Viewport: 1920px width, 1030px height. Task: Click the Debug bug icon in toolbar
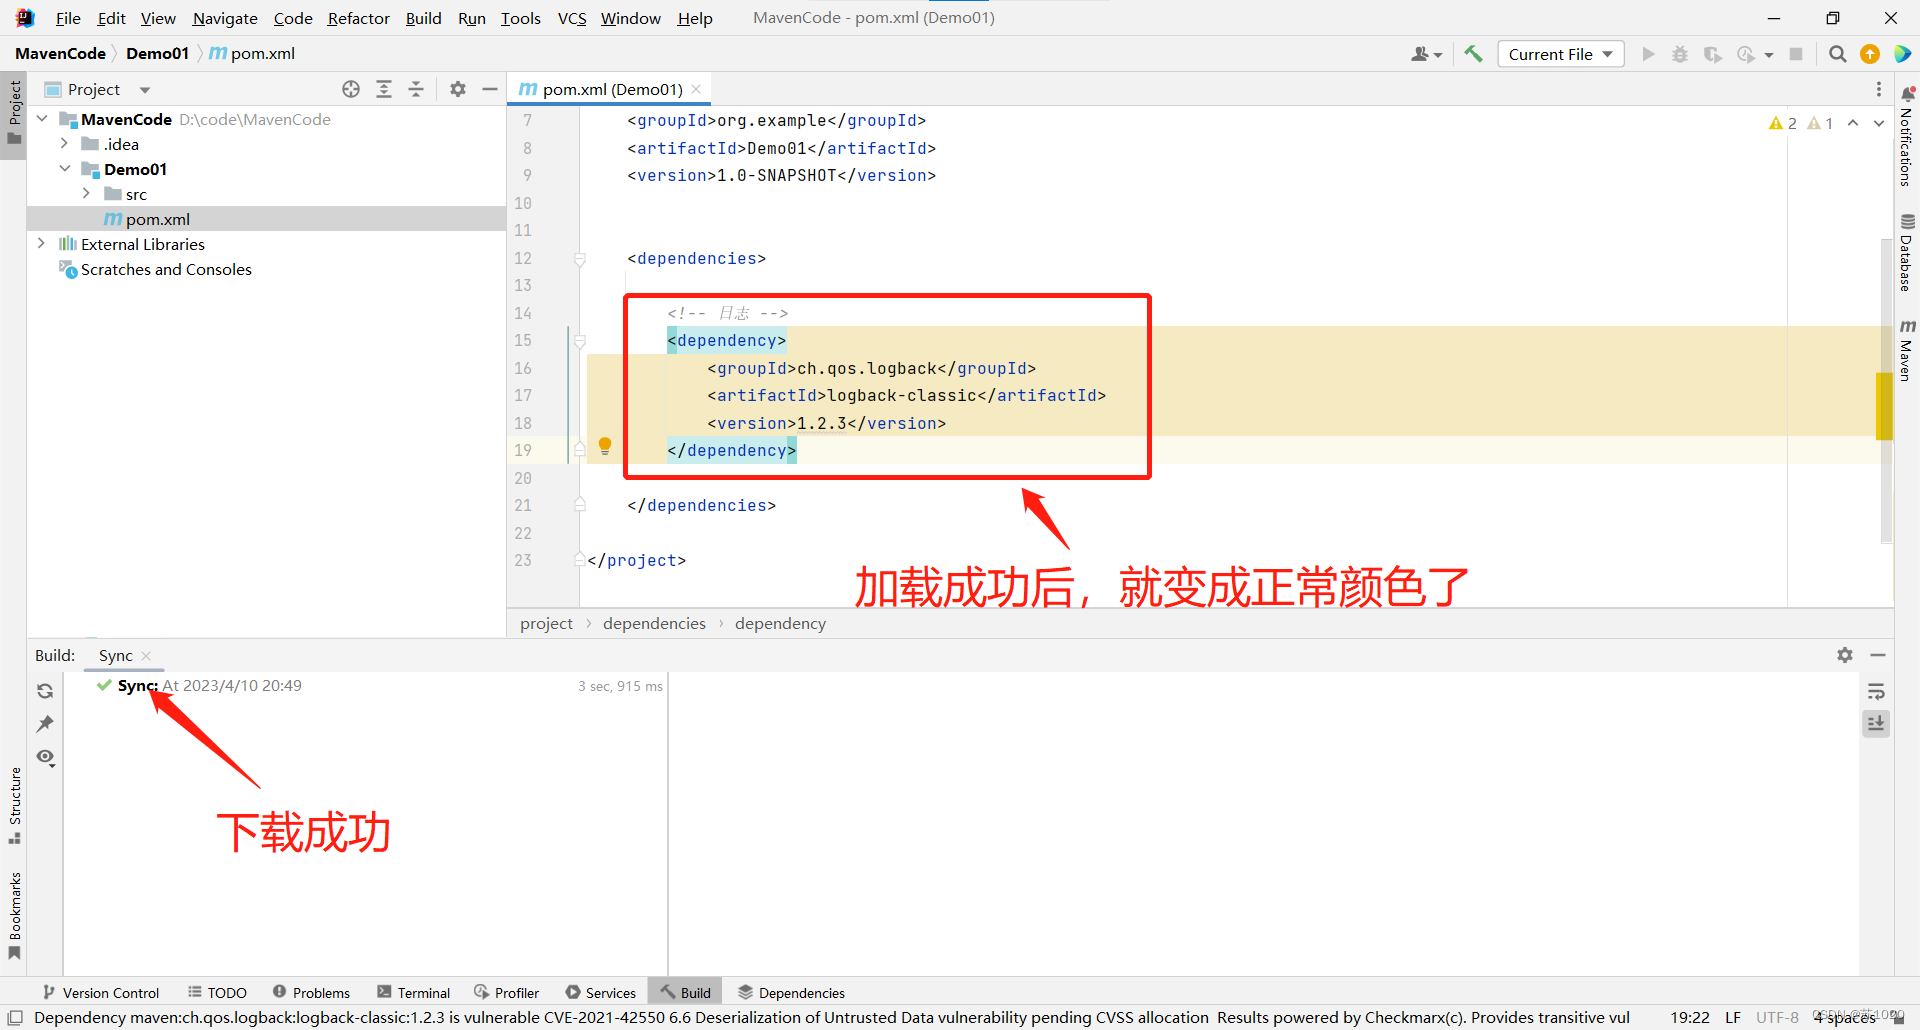coord(1680,54)
